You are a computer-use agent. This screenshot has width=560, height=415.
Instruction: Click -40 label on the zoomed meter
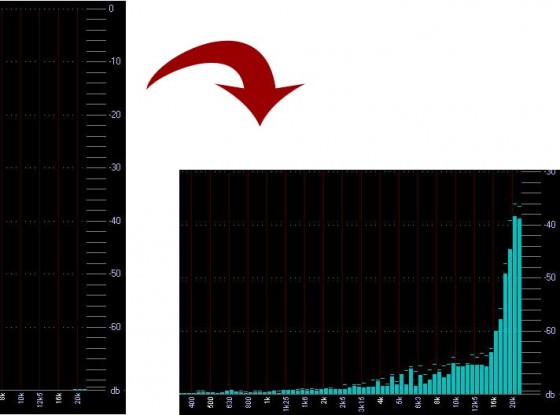point(550,225)
